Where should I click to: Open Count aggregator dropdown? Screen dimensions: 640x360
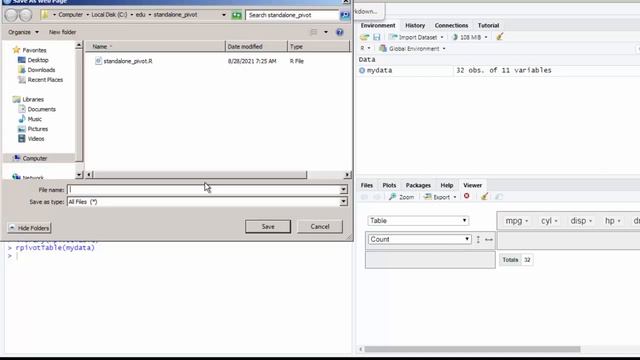[x=419, y=239]
